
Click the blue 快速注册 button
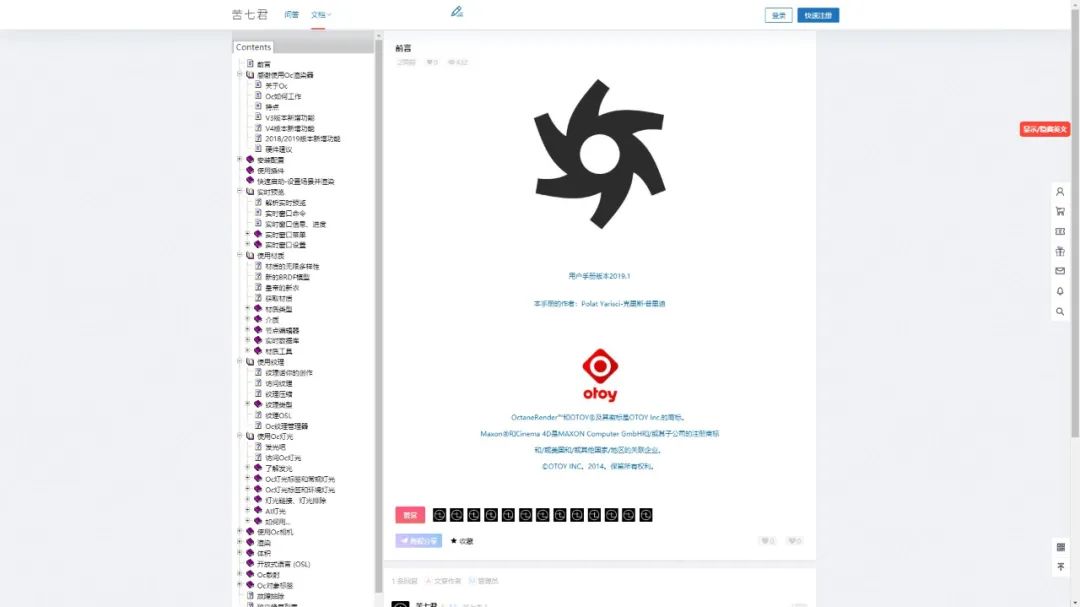tap(818, 15)
